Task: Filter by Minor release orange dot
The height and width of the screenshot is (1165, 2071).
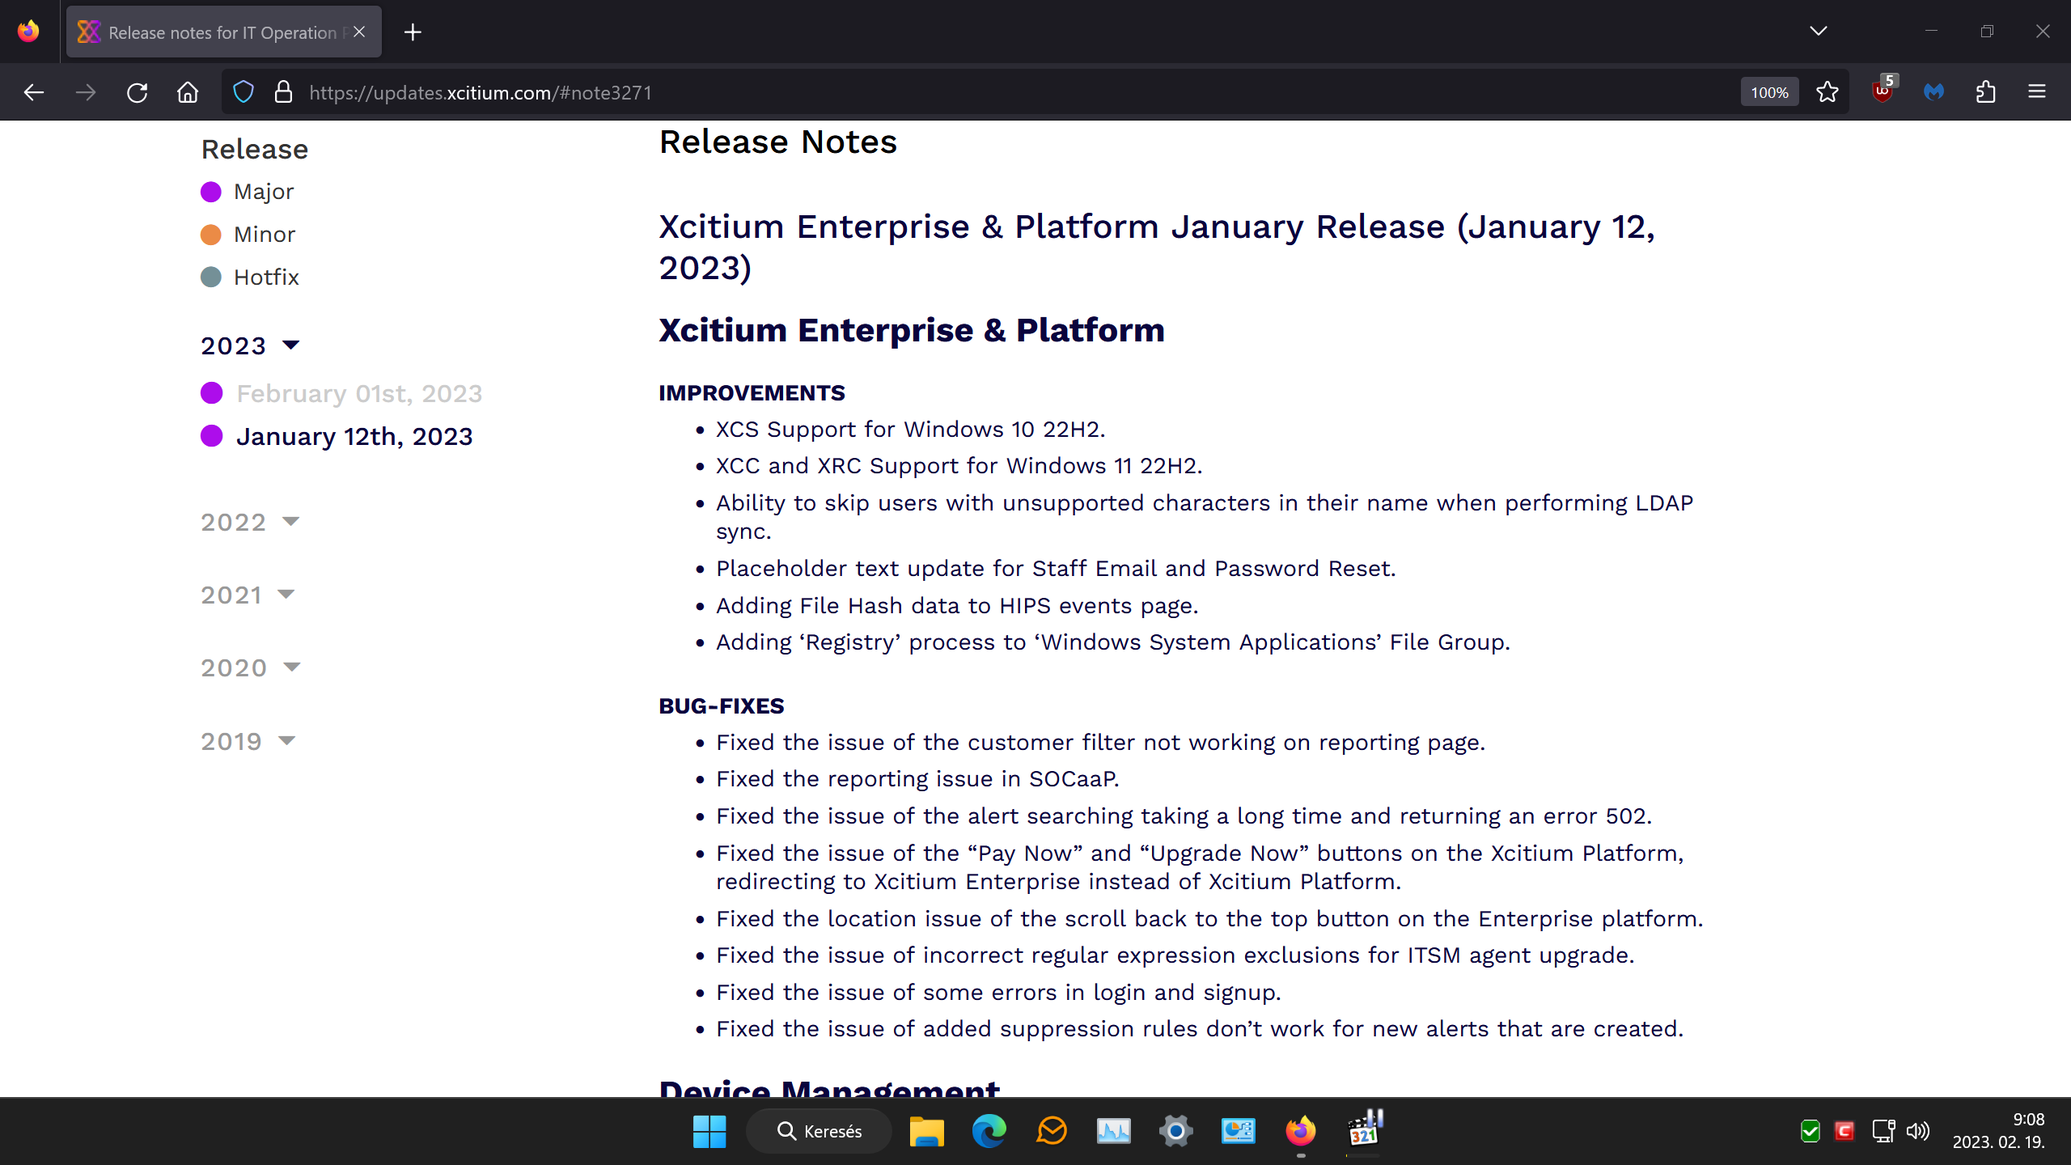Action: click(211, 235)
